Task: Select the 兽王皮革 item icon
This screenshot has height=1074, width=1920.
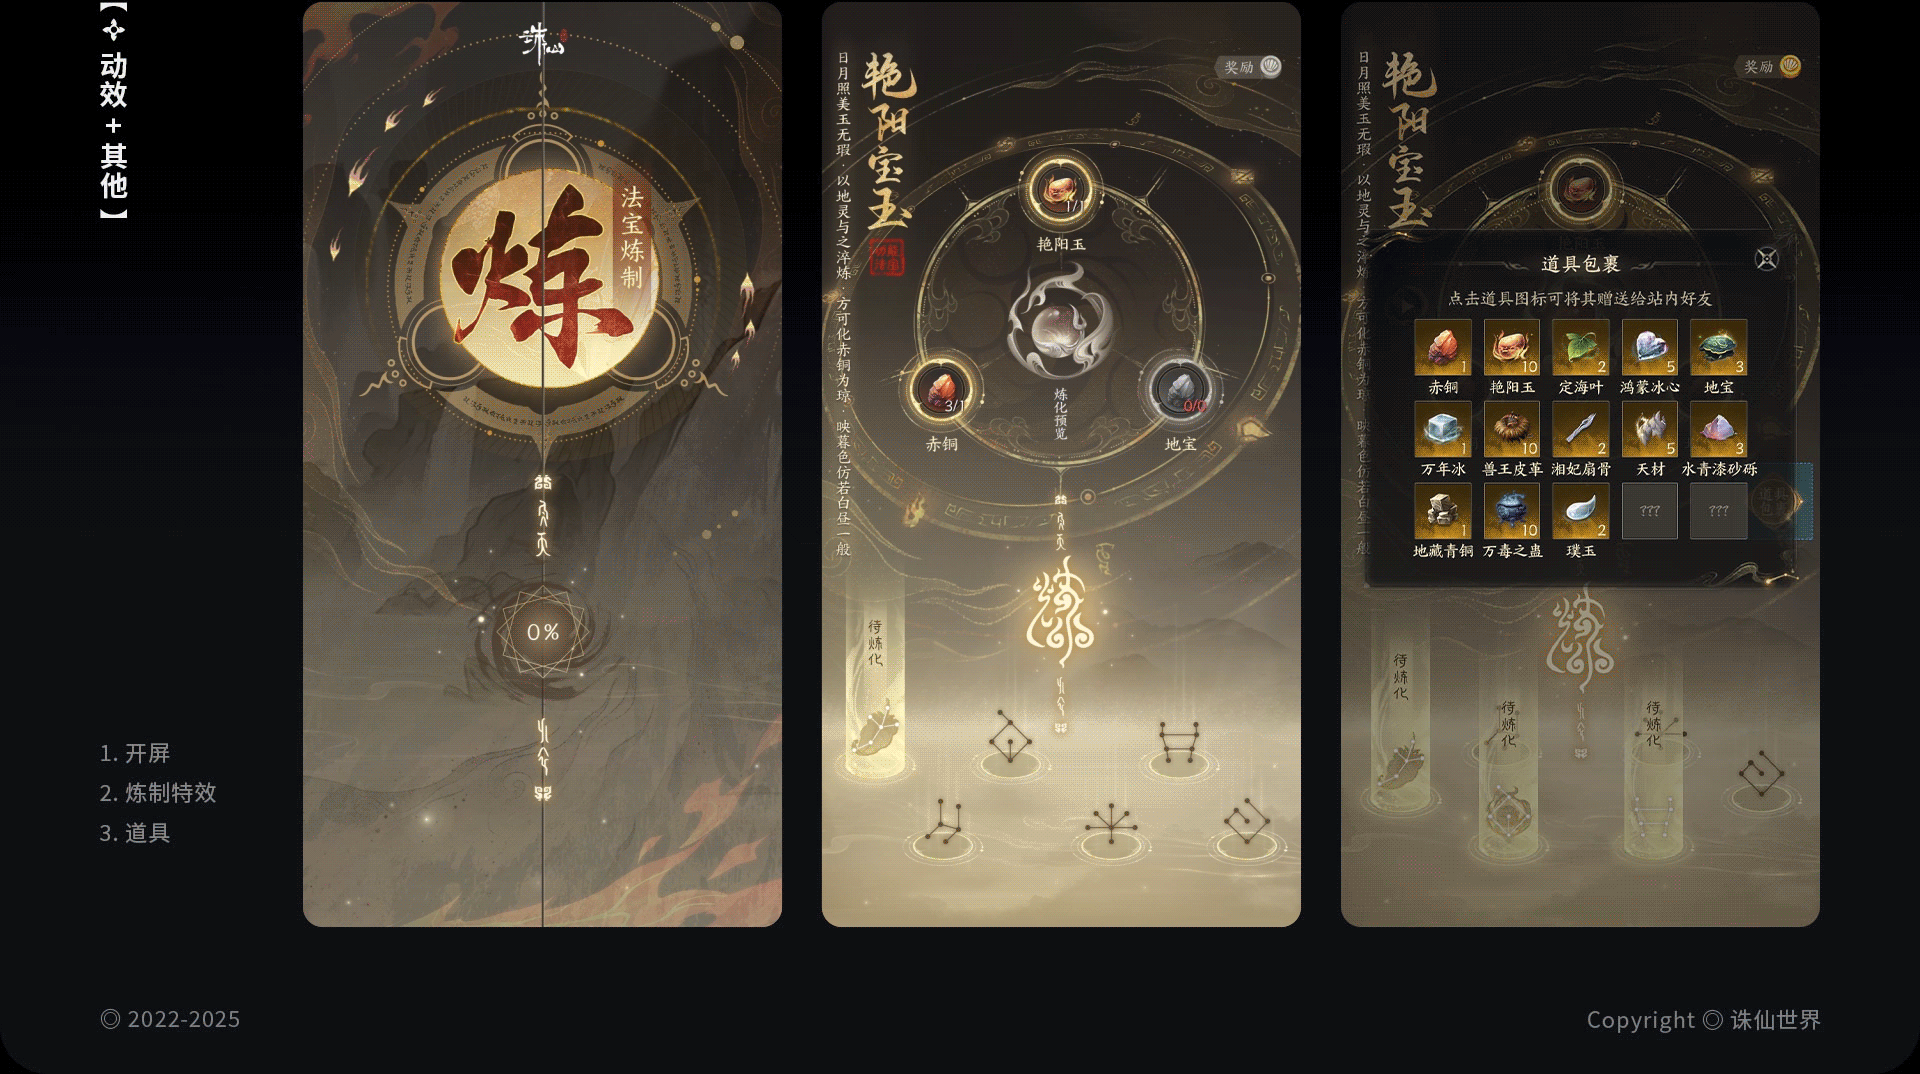Action: [1511, 429]
